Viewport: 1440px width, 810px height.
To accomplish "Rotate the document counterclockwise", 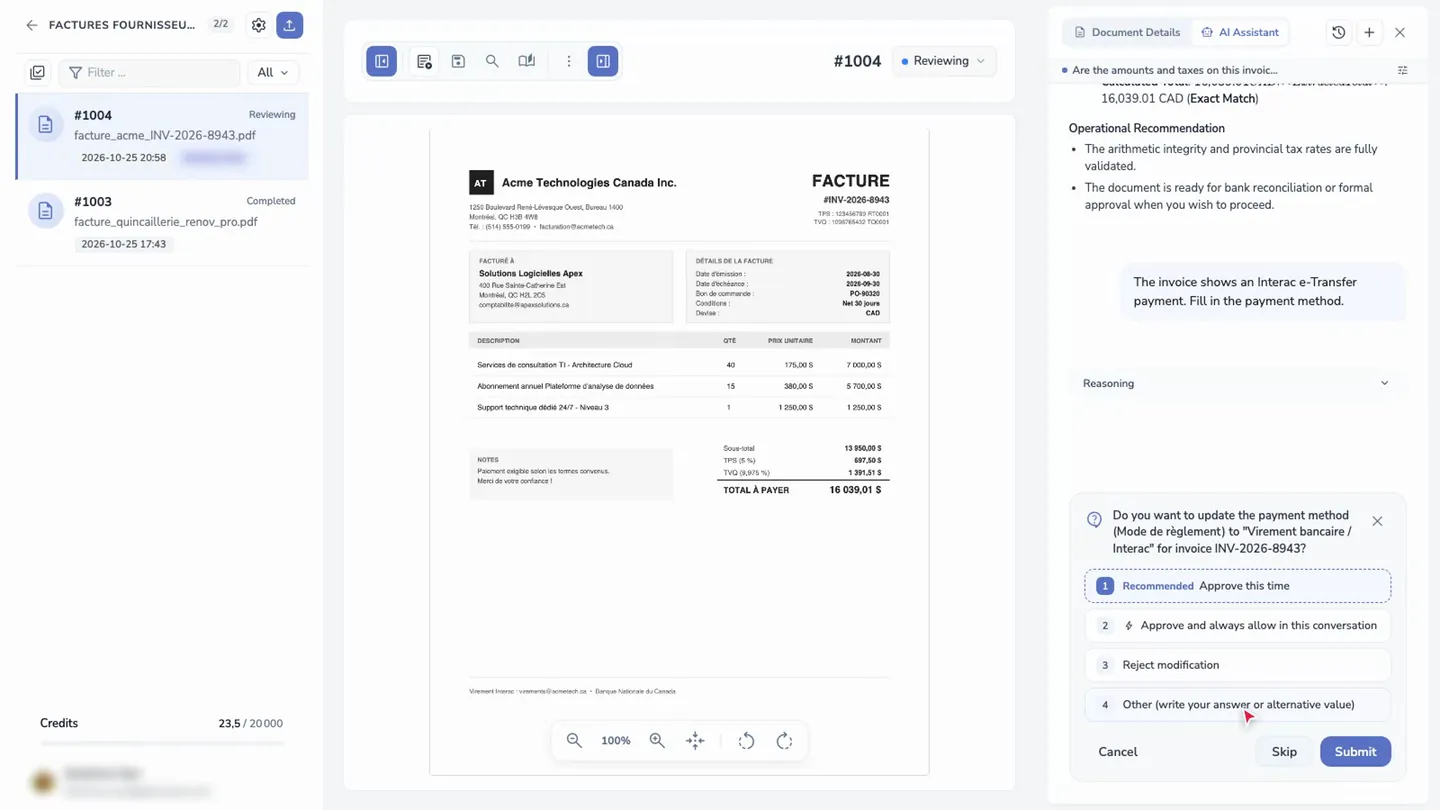I will [746, 741].
